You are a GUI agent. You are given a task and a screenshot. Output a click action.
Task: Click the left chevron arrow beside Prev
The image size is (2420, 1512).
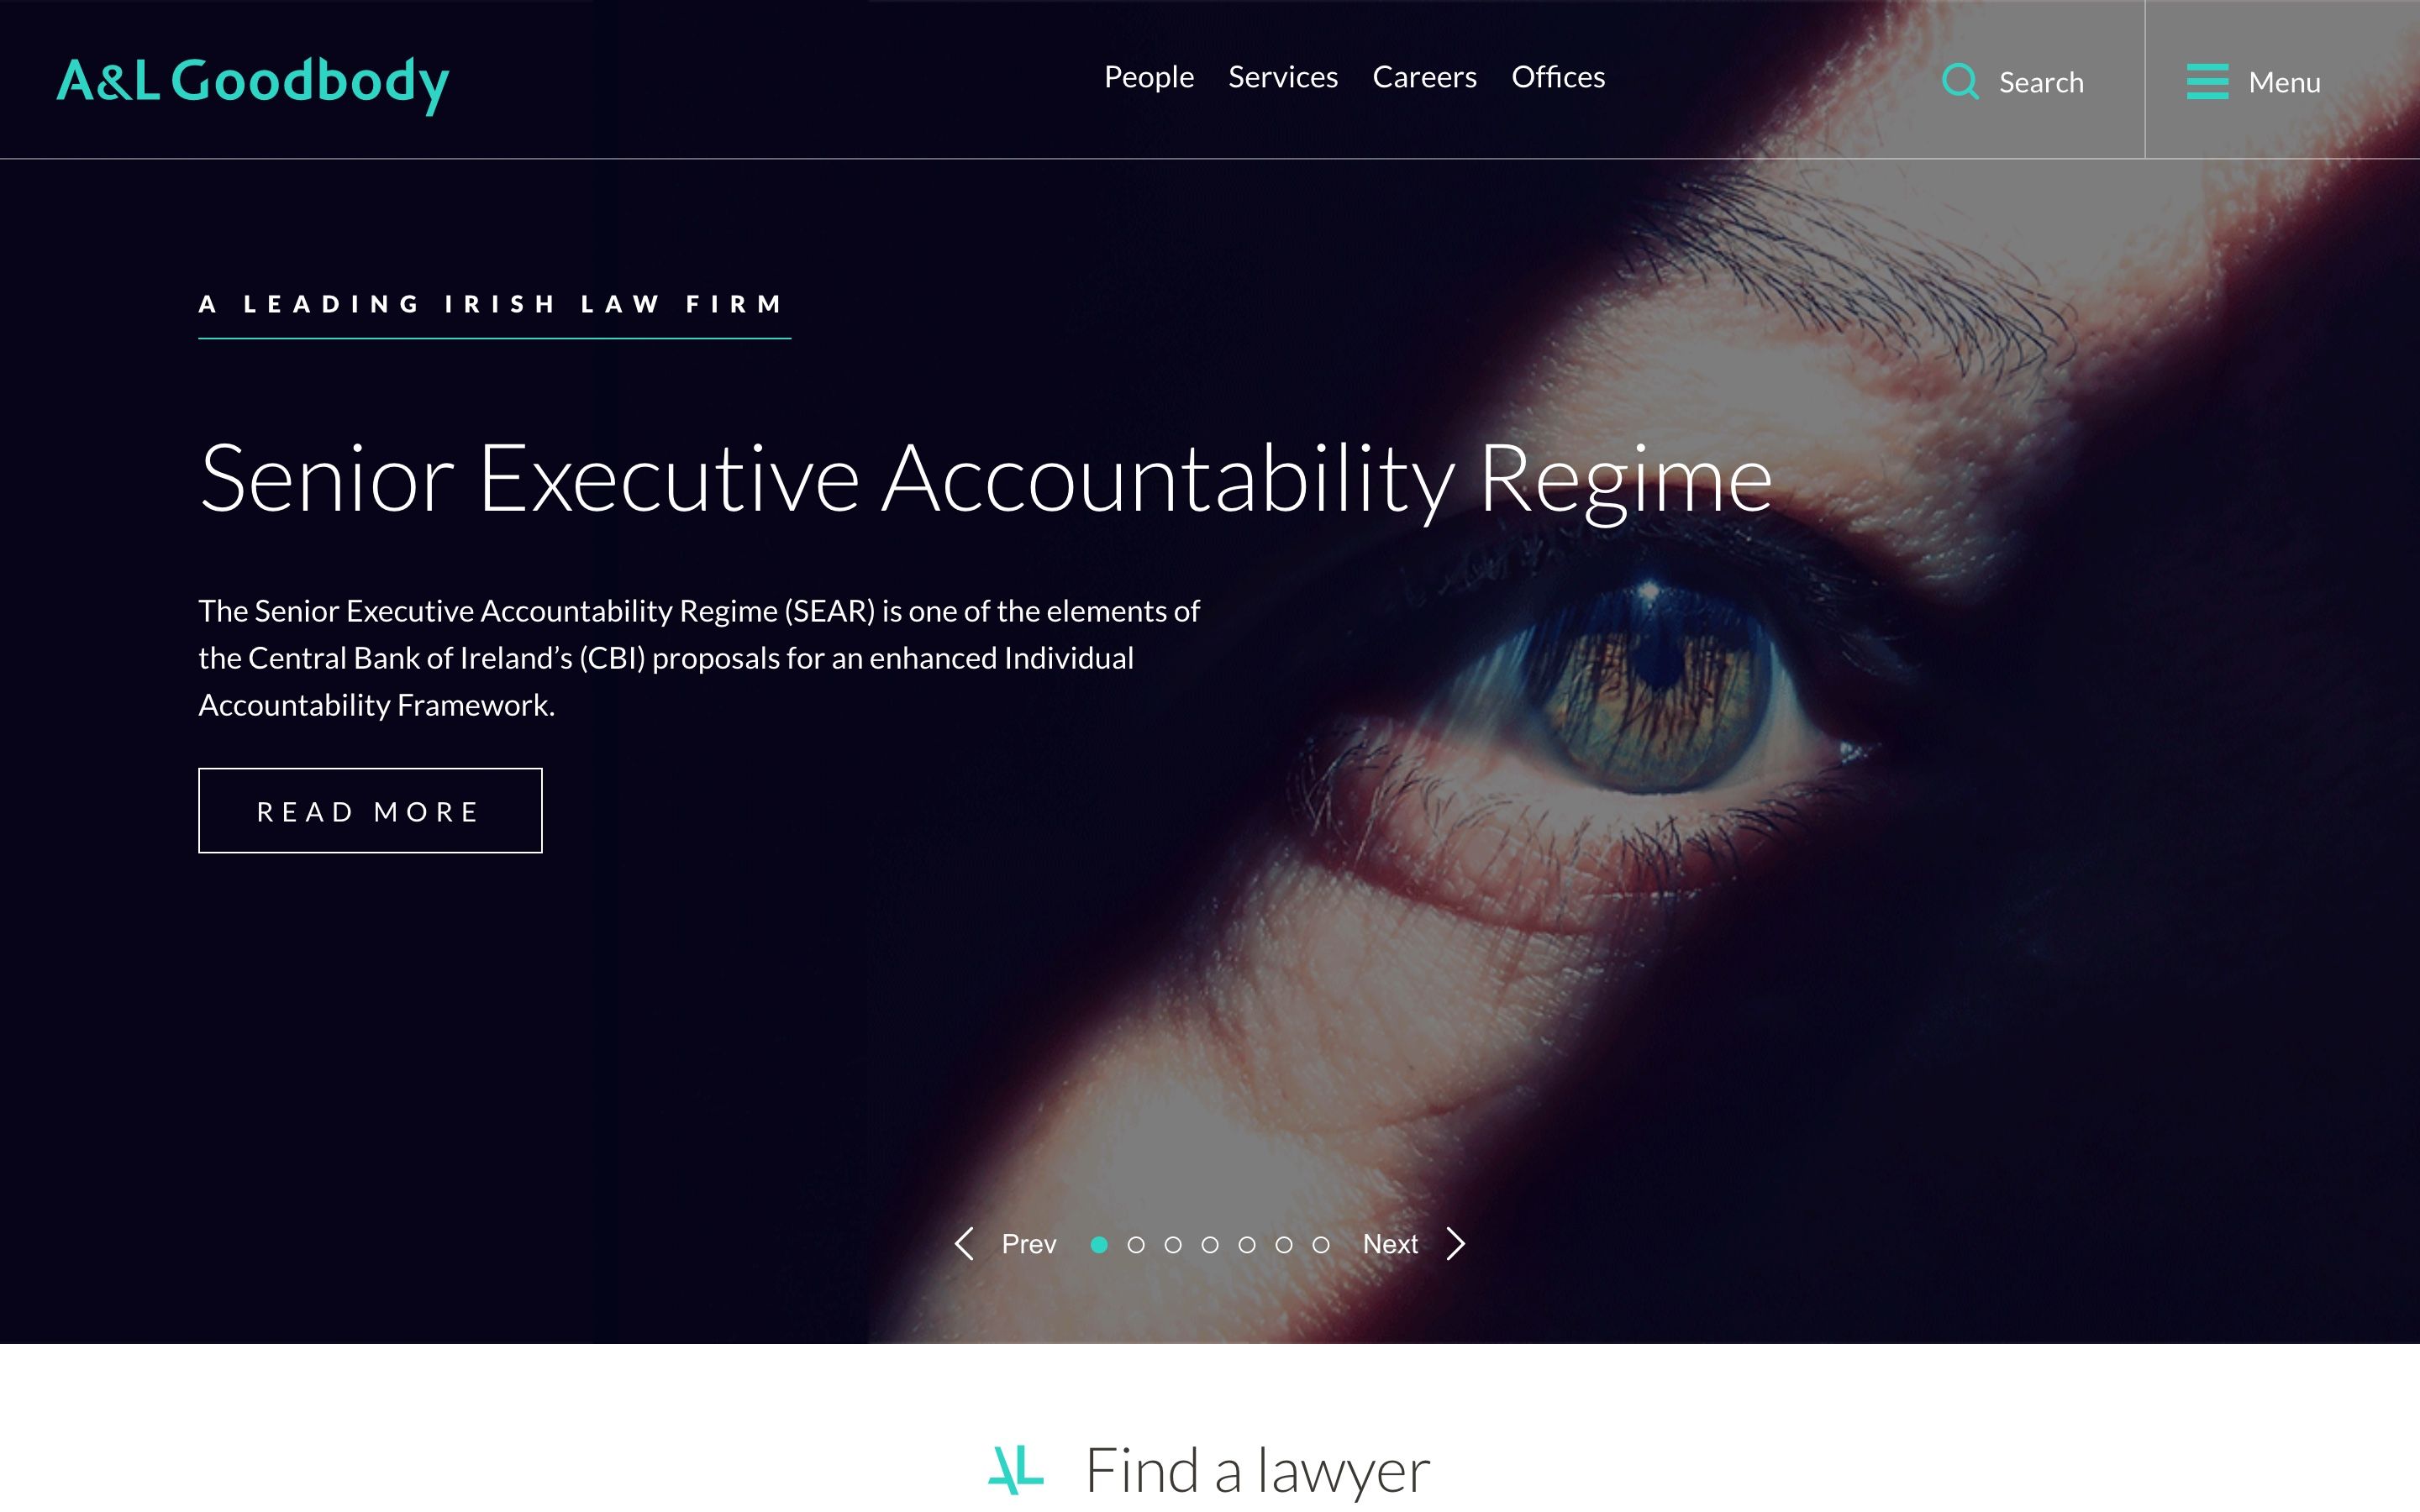(x=964, y=1244)
